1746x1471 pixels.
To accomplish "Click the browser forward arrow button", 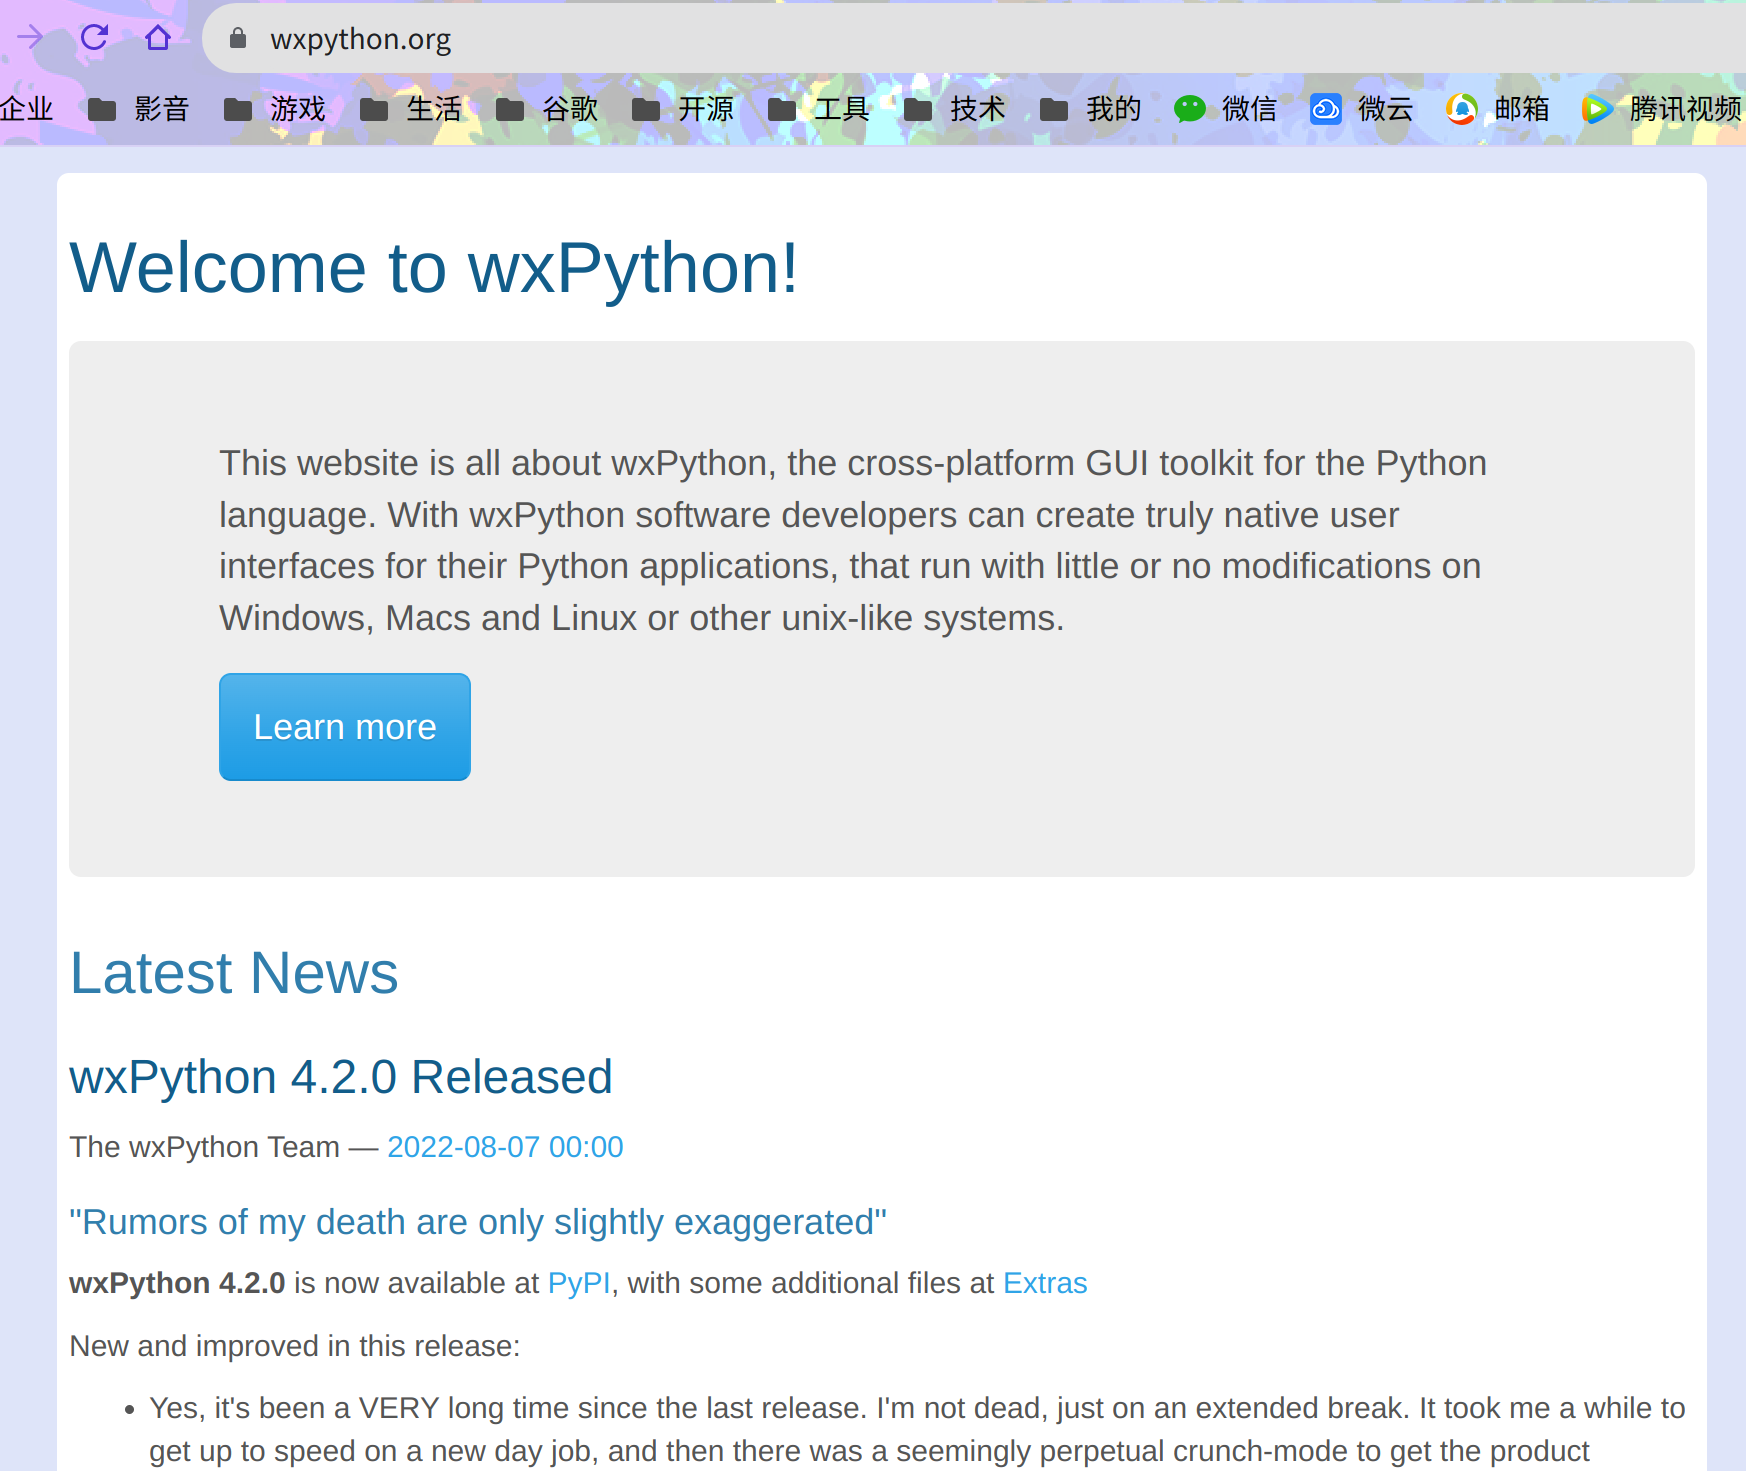I will [x=30, y=38].
